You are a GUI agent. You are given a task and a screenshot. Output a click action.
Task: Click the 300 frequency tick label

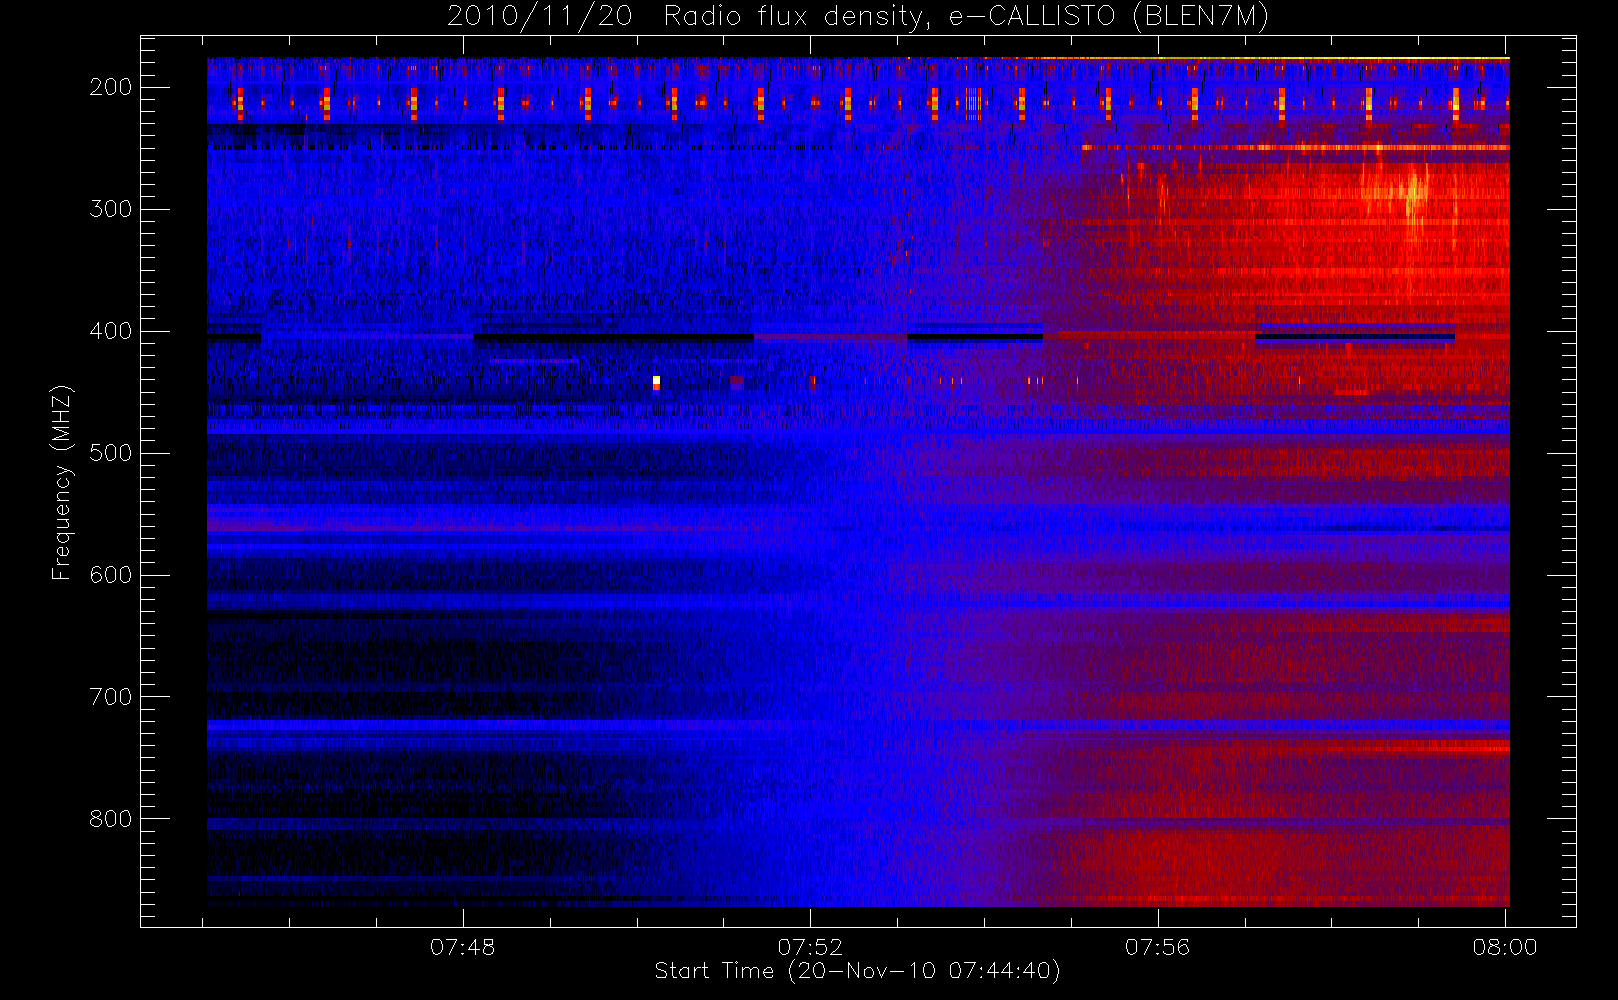click(x=110, y=209)
